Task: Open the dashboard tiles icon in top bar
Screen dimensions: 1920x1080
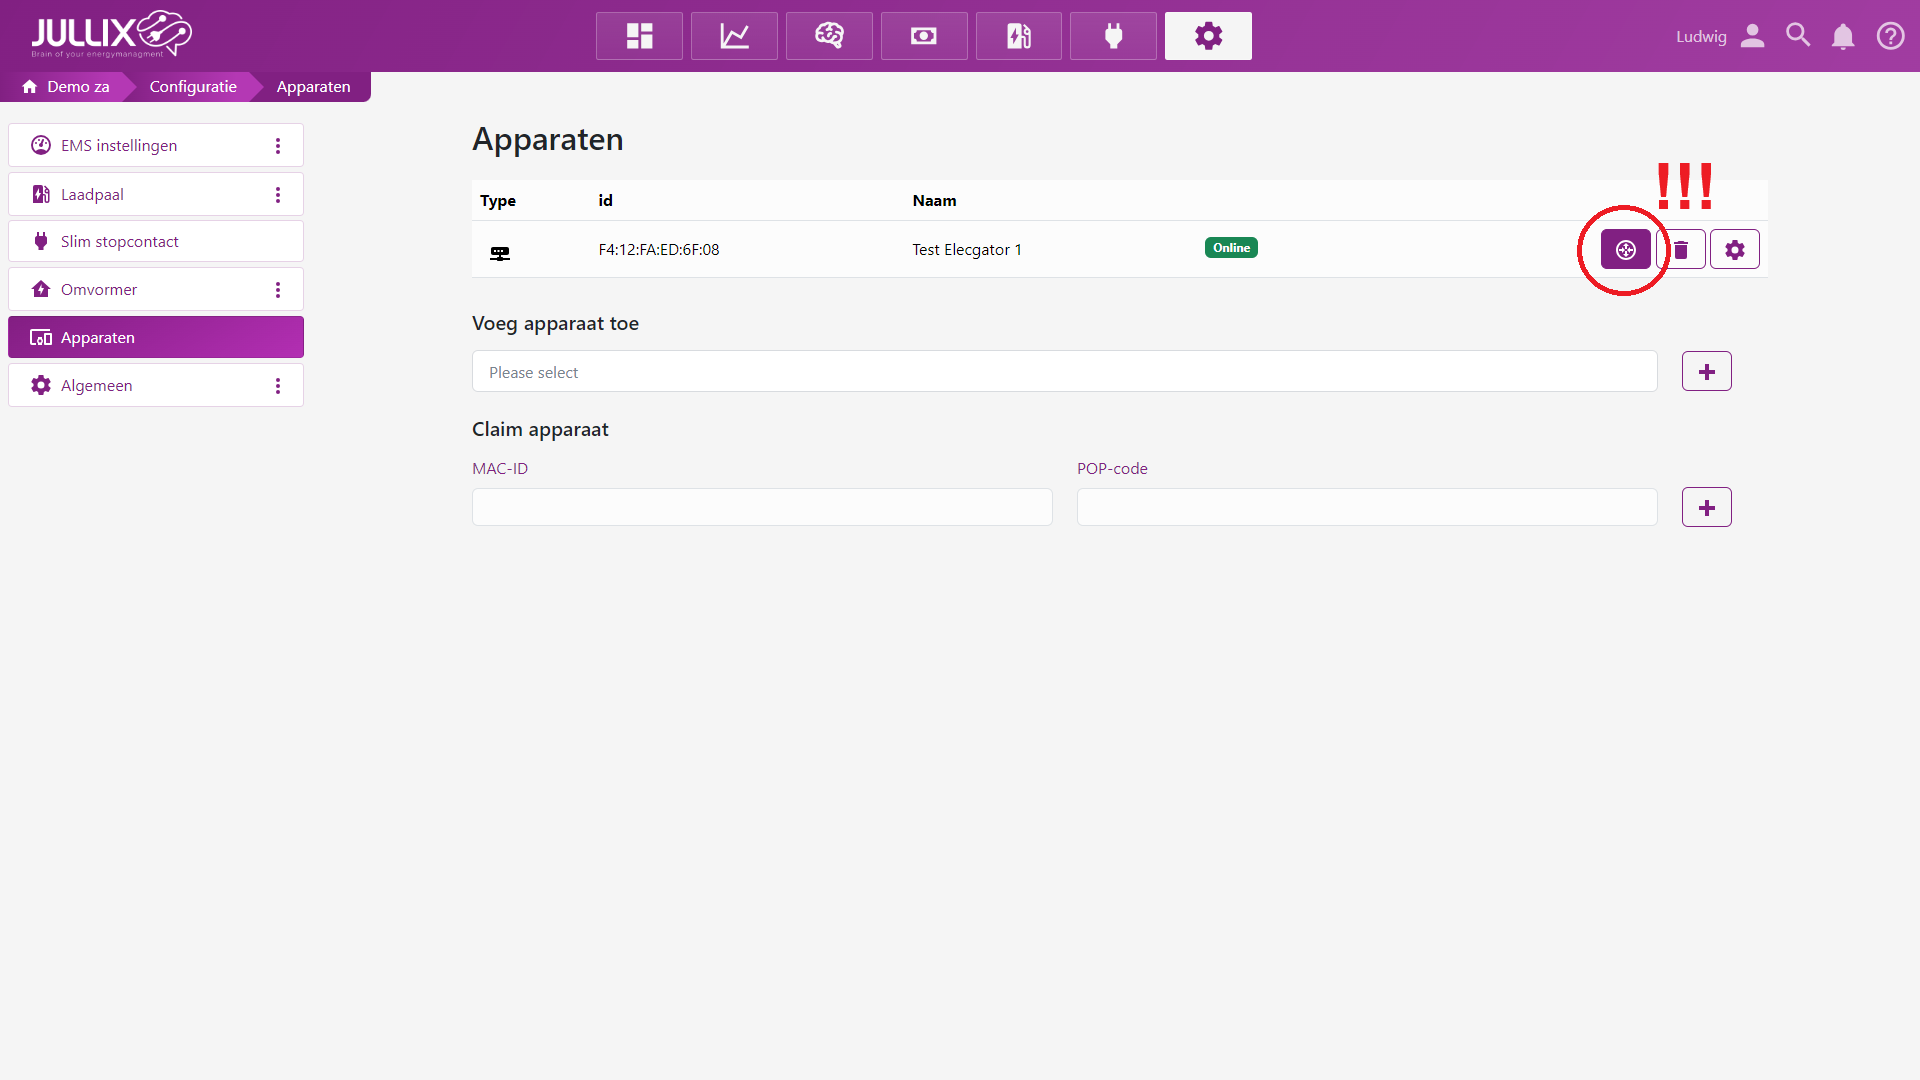Action: (639, 36)
